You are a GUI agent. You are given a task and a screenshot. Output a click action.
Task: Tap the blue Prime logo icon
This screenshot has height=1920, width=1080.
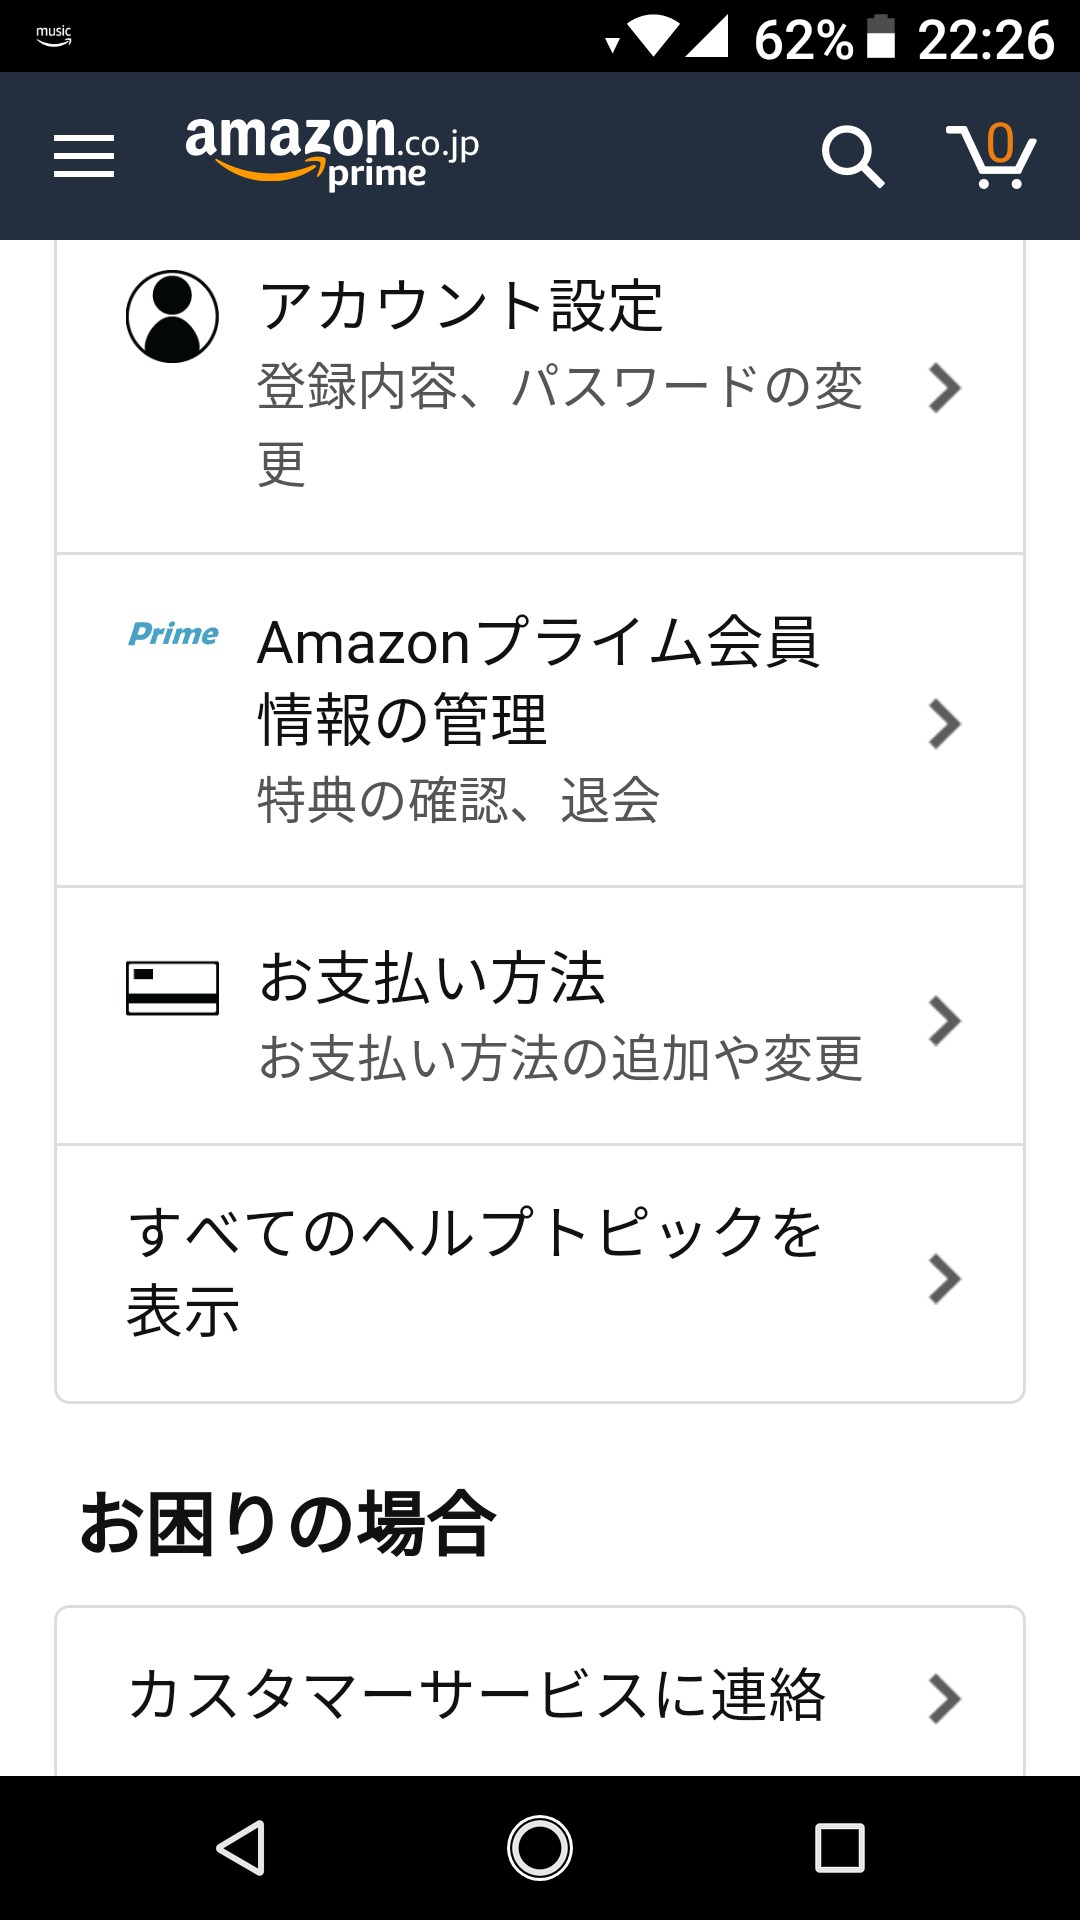pos(173,634)
